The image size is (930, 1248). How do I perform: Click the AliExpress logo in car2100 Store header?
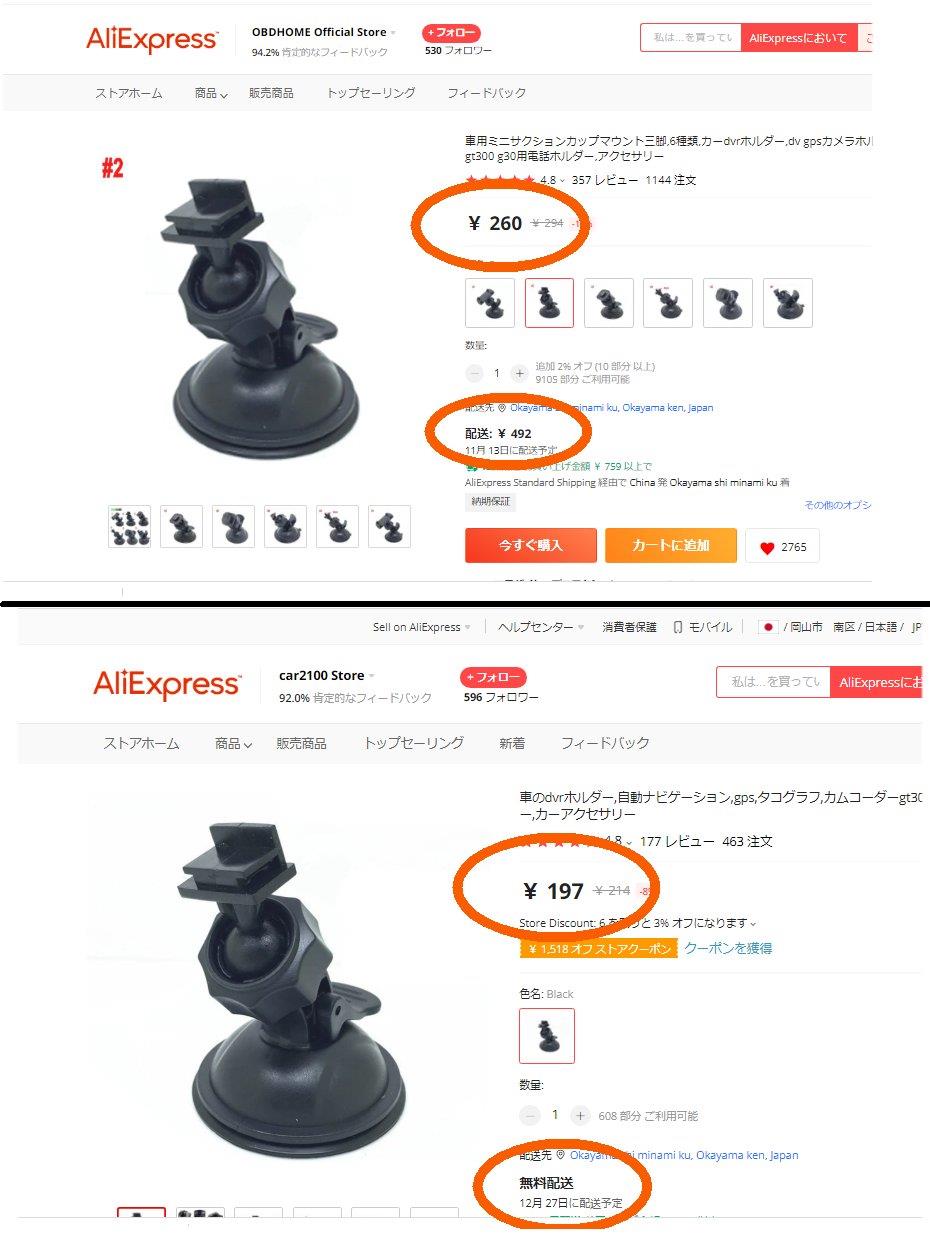coord(166,685)
